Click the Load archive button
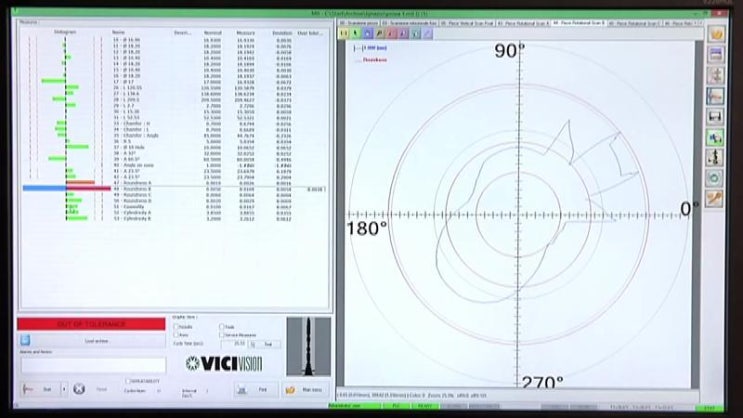Image resolution: width=743 pixels, height=418 pixels. (92, 341)
